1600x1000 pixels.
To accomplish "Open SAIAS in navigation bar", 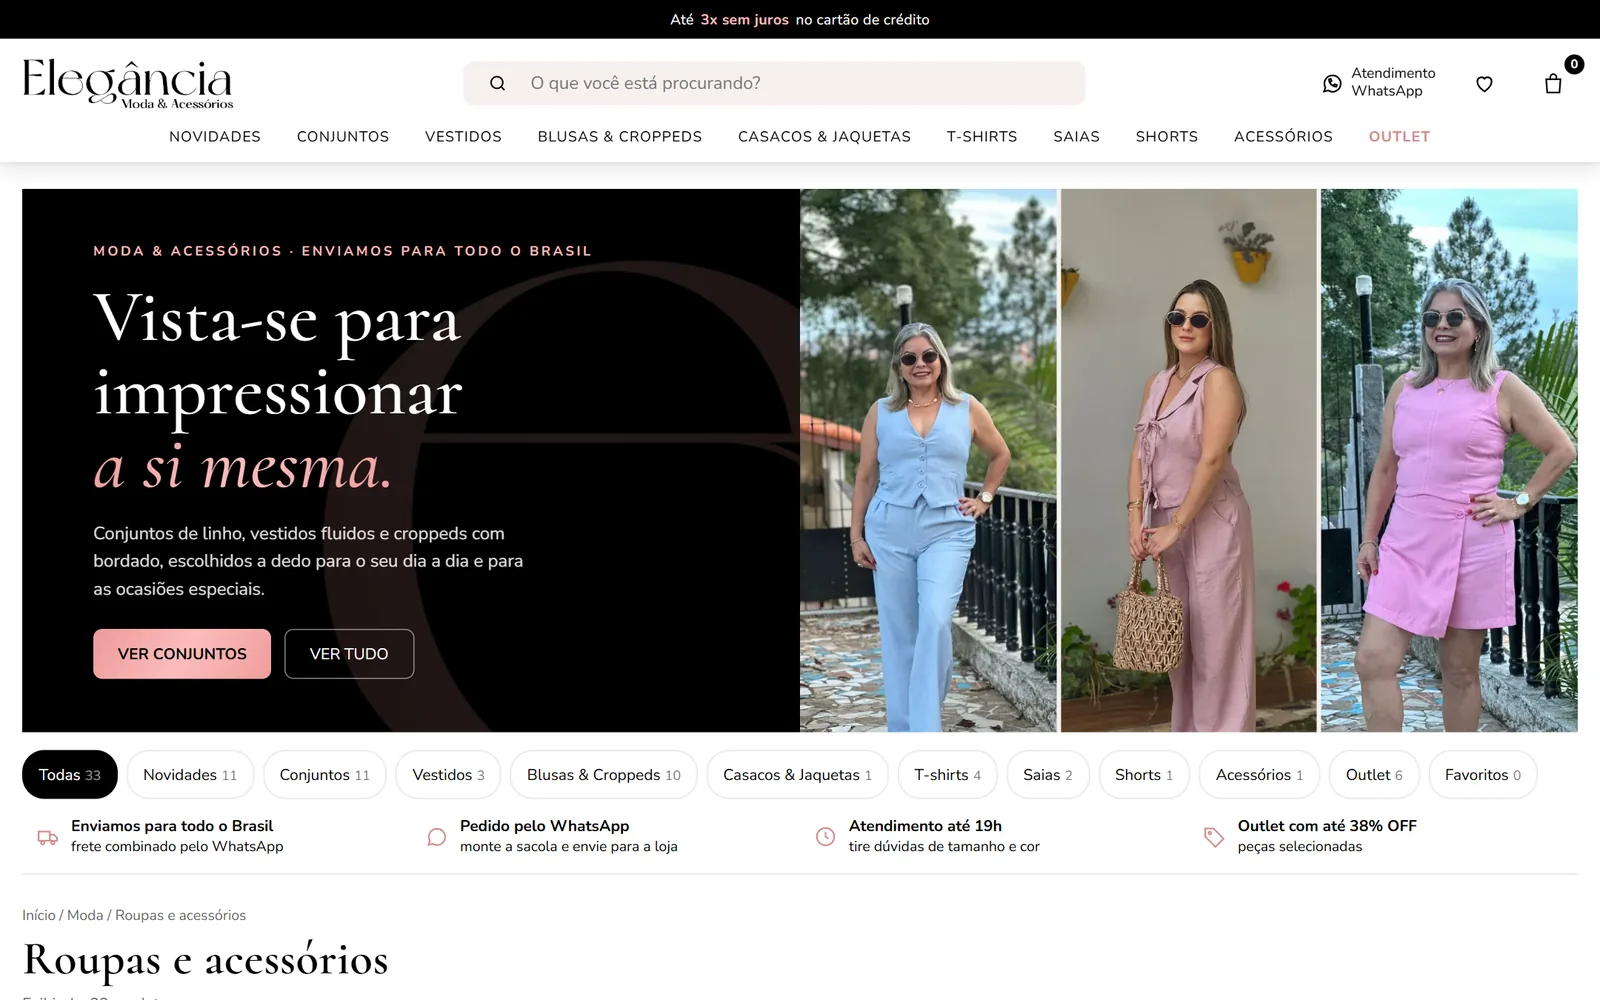I will click(x=1076, y=136).
